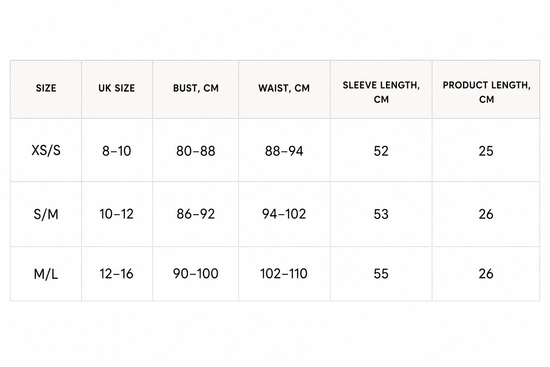The height and width of the screenshot is (367, 550).
Task: Click product length 25 cell
Action: (x=486, y=150)
